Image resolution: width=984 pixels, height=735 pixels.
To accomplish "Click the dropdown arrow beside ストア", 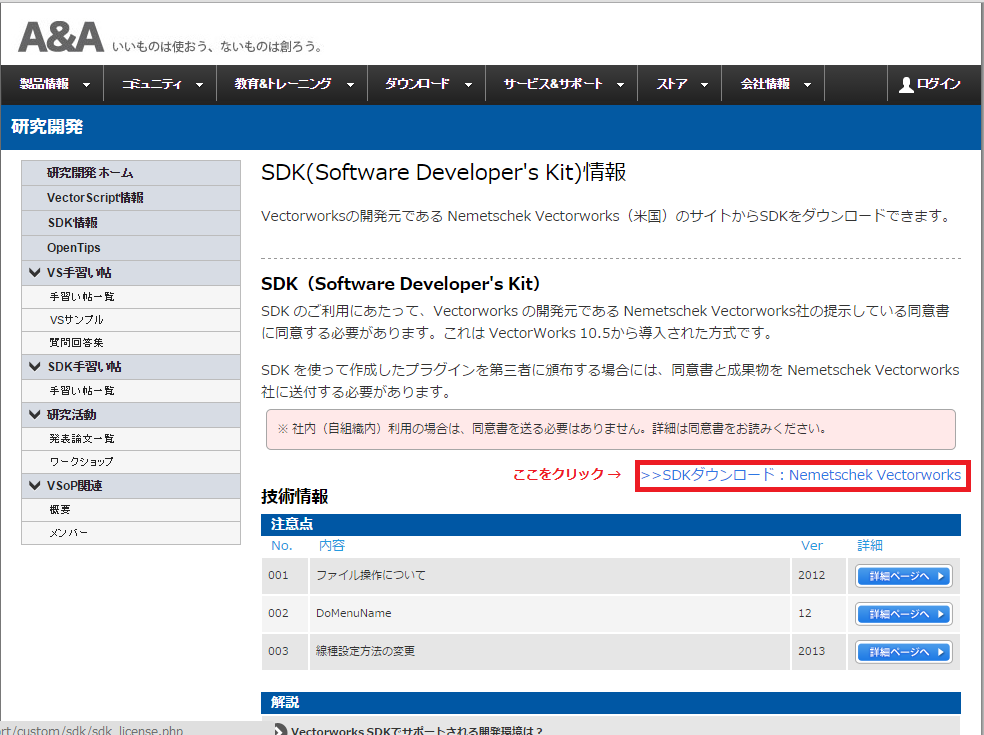I will click(705, 85).
